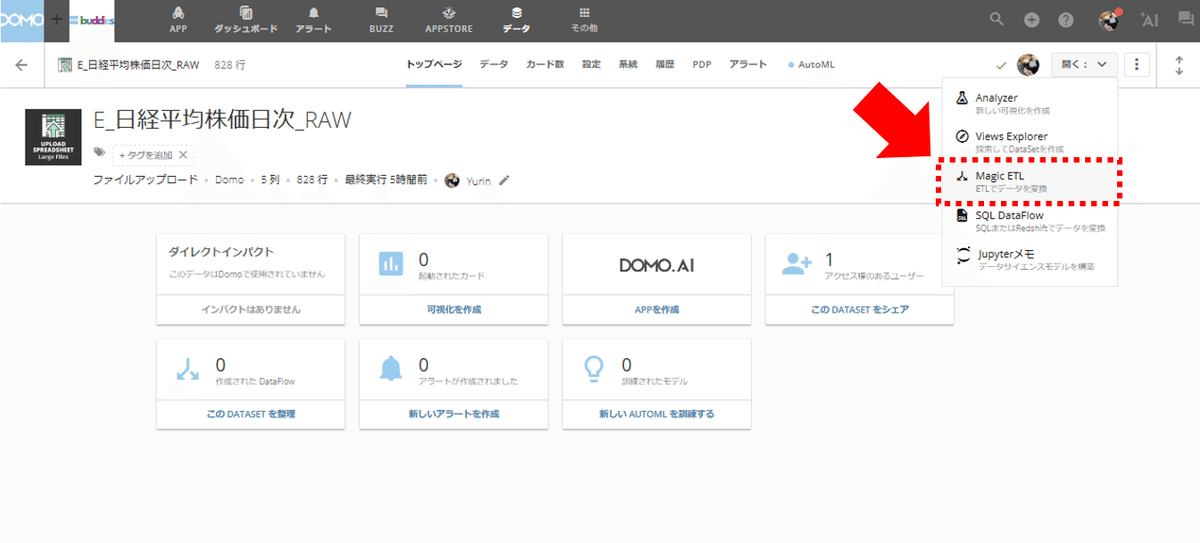Switch to the 系統 tab

[628, 65]
